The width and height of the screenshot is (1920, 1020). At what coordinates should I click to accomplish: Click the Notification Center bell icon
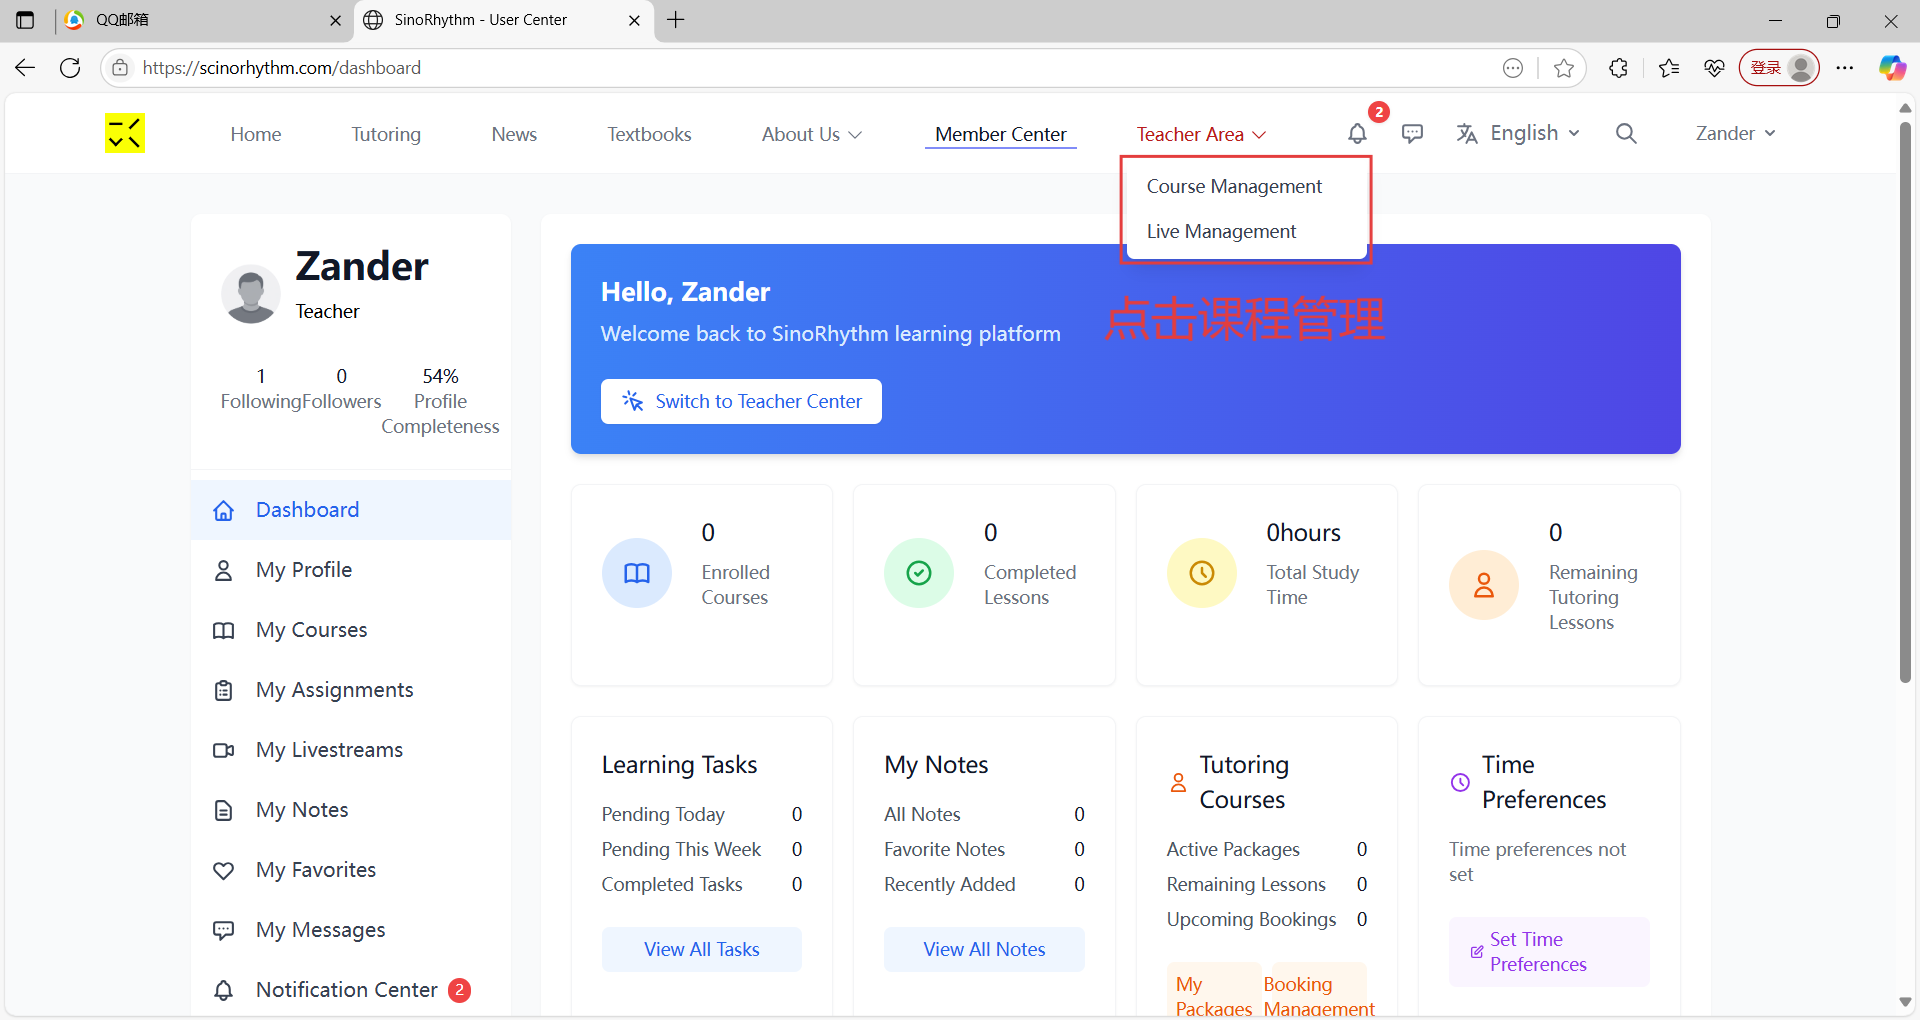(224, 990)
